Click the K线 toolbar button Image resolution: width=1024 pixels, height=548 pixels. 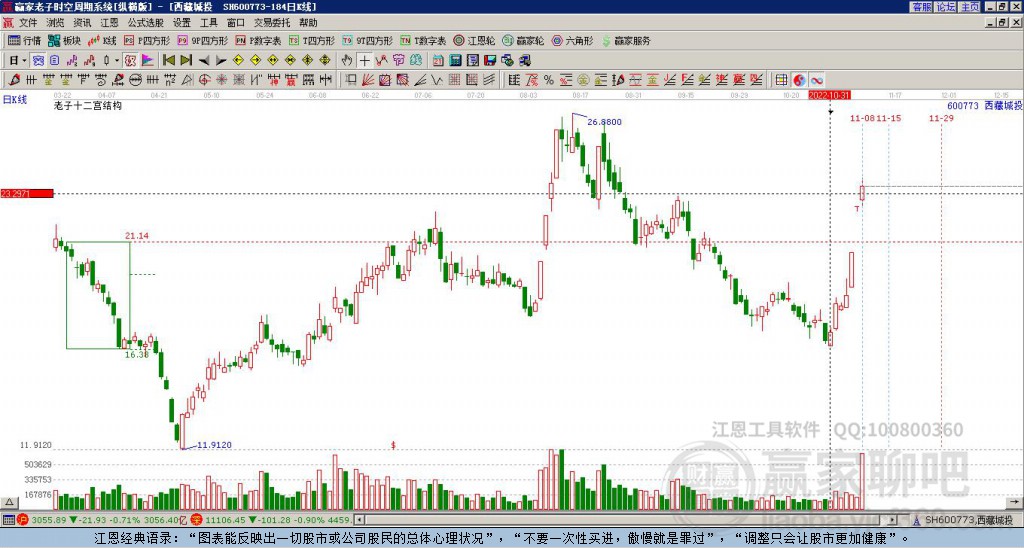[102, 40]
